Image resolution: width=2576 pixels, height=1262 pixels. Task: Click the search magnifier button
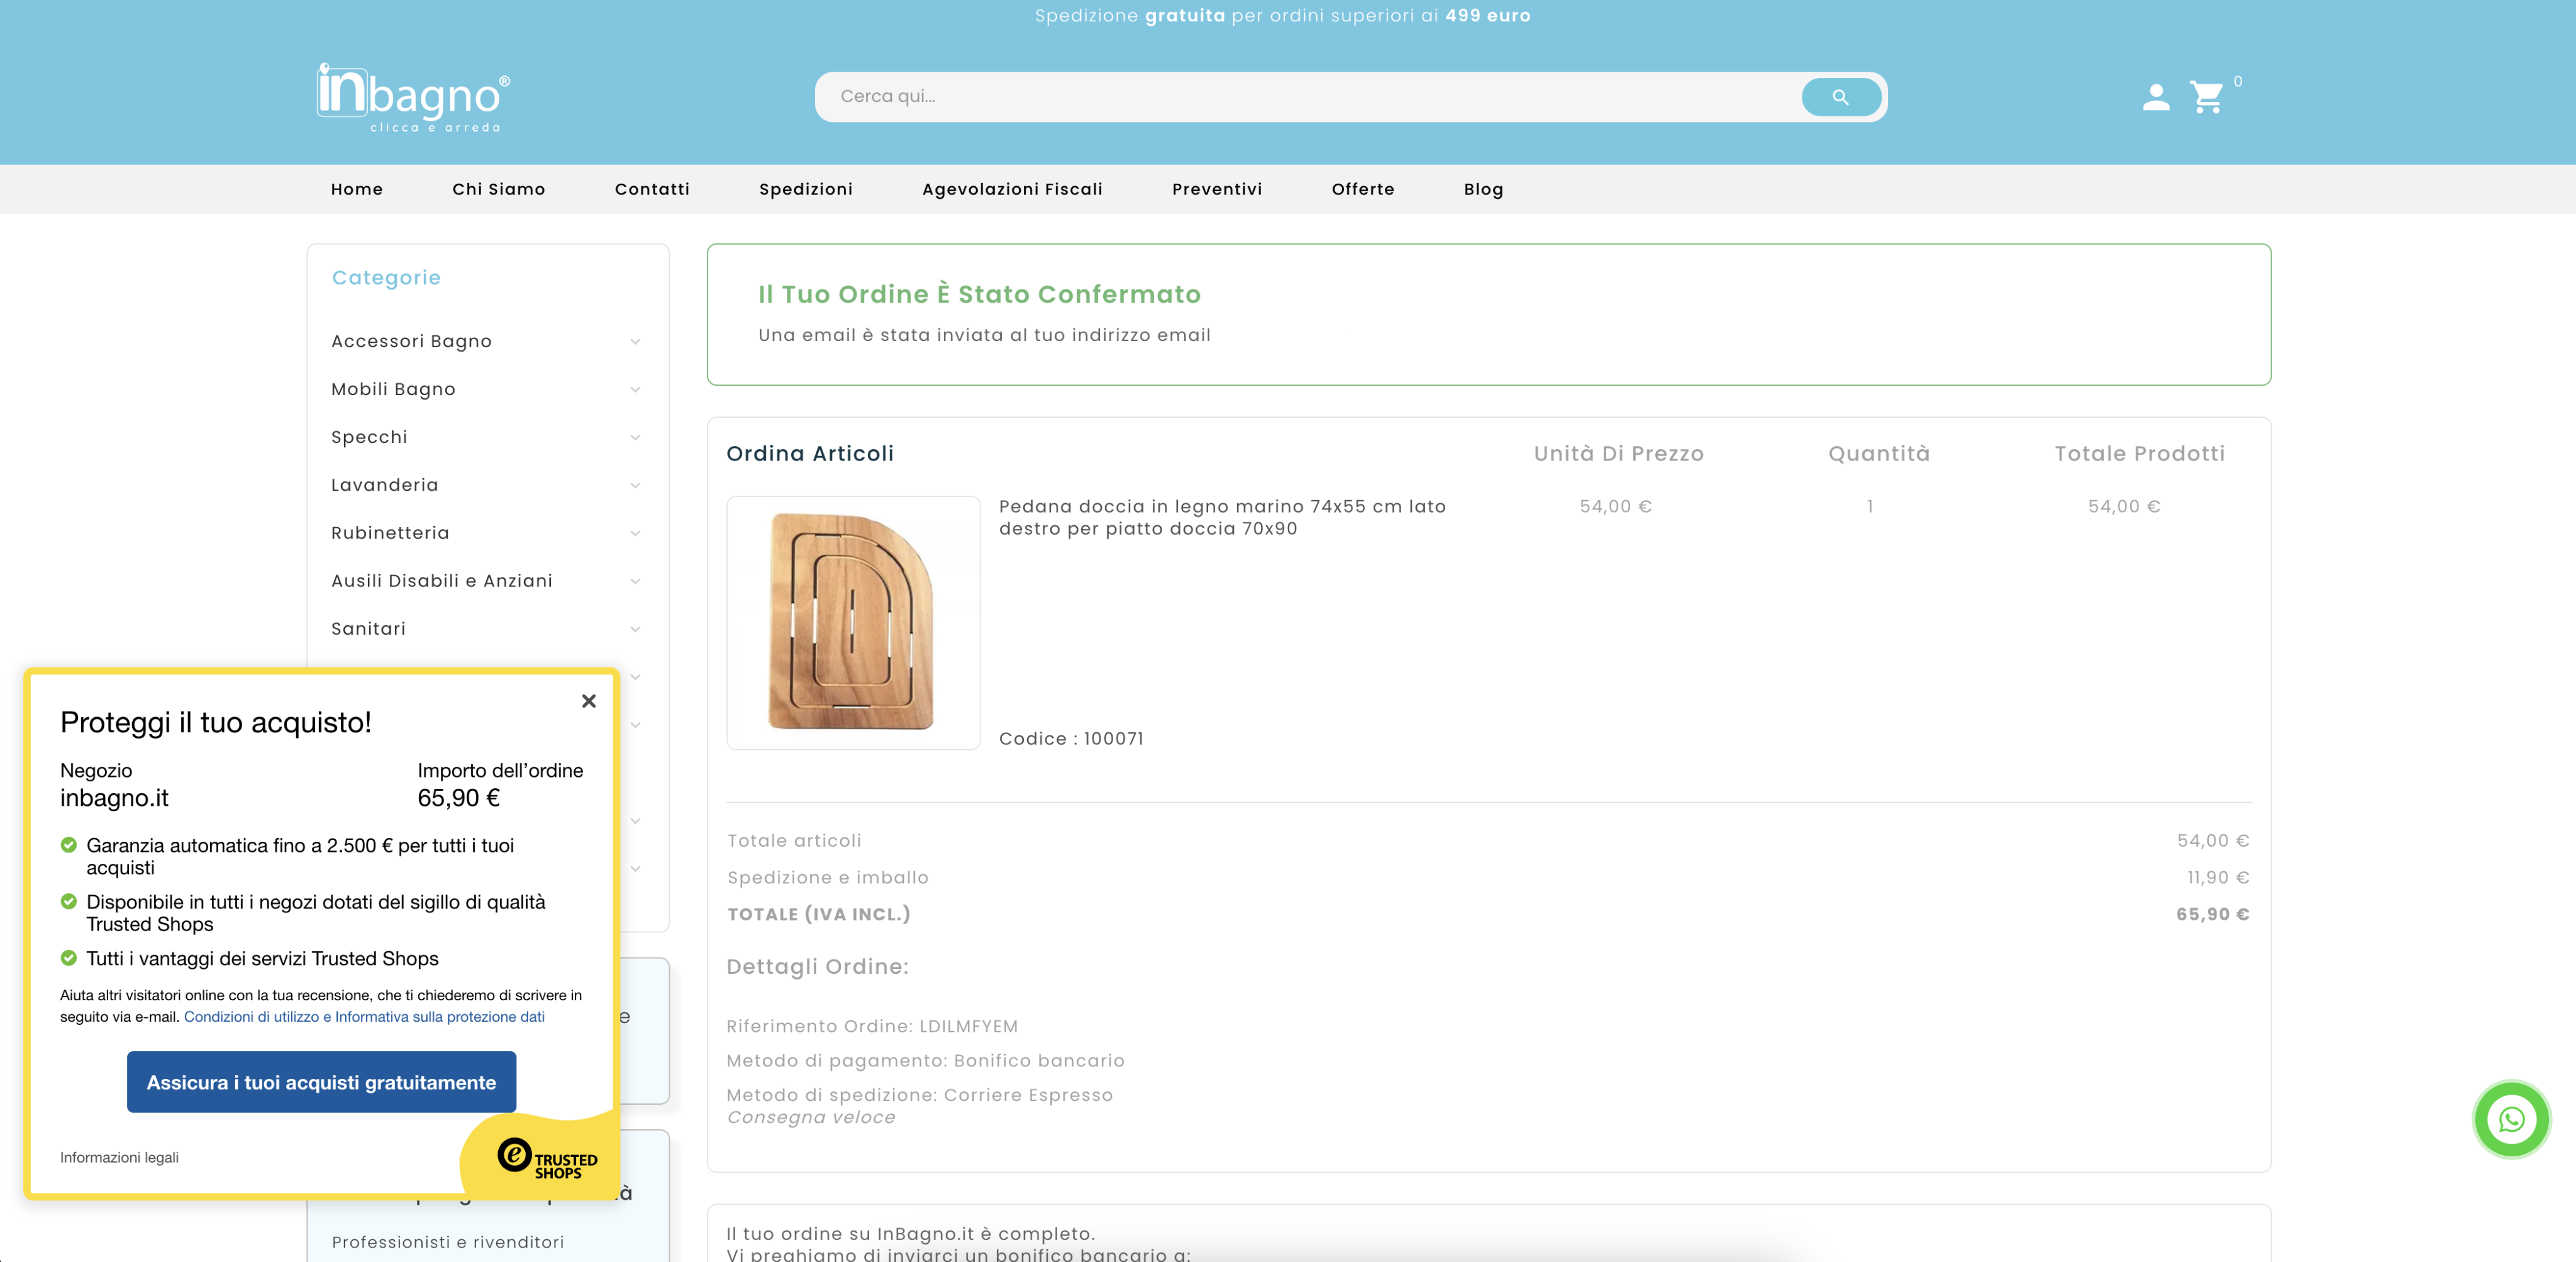pos(1840,97)
